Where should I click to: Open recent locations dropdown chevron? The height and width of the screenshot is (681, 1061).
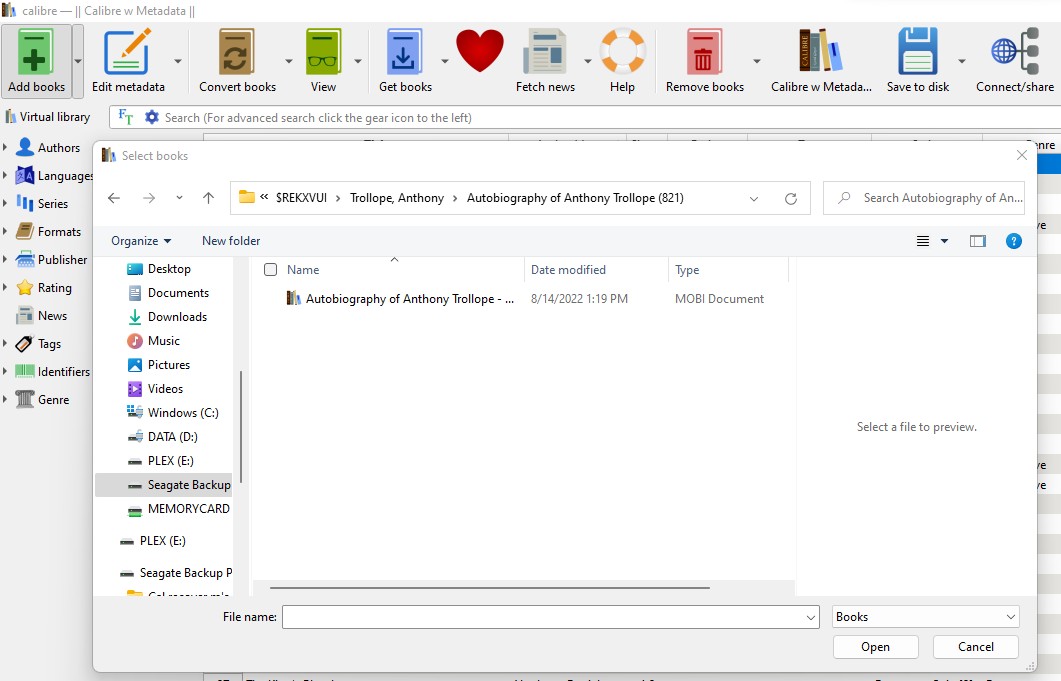point(179,198)
